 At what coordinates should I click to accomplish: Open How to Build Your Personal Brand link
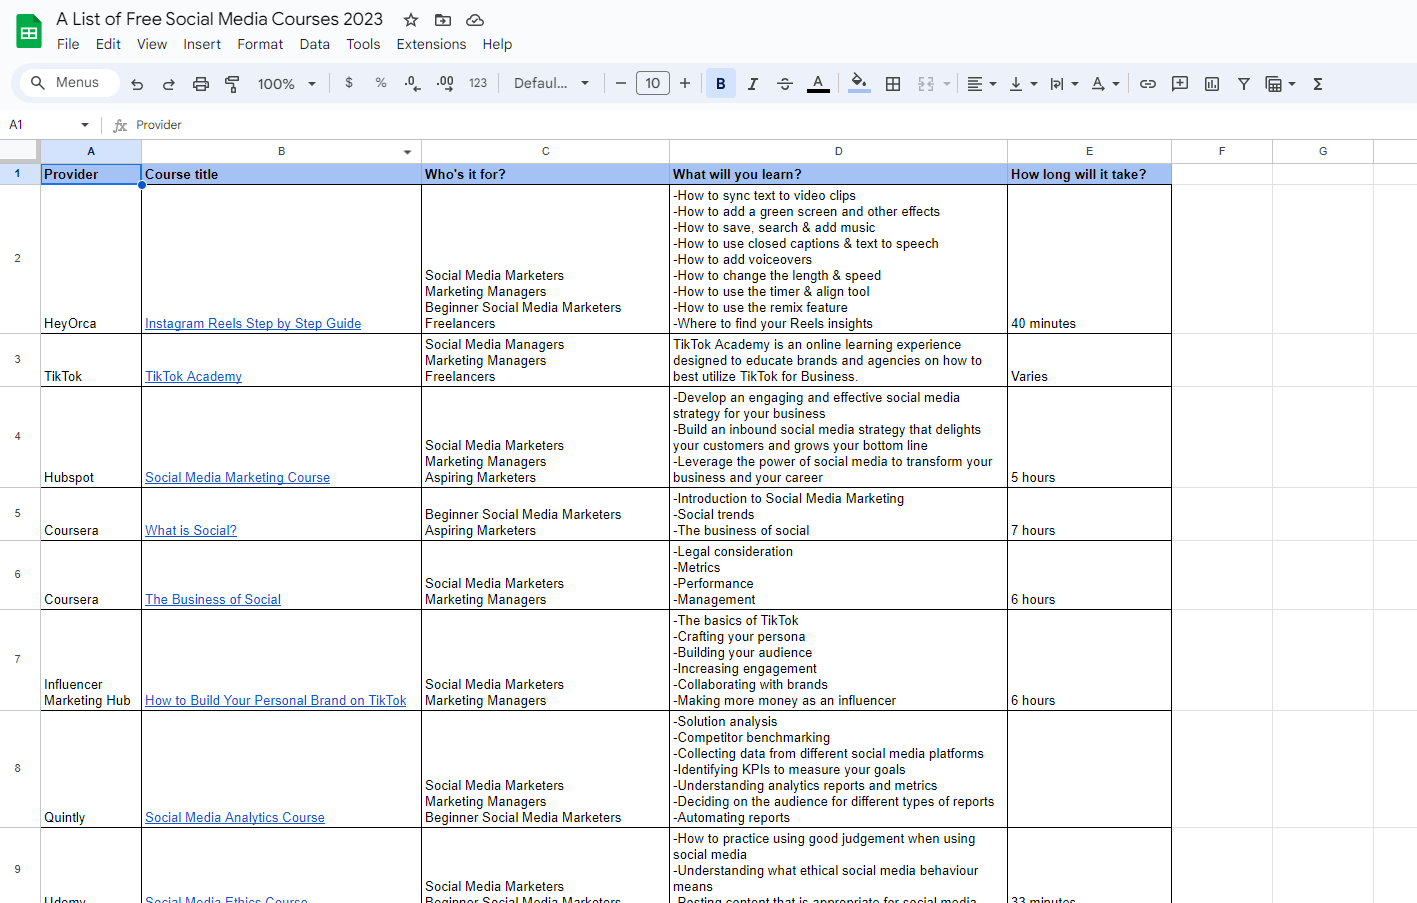pyautogui.click(x=276, y=700)
